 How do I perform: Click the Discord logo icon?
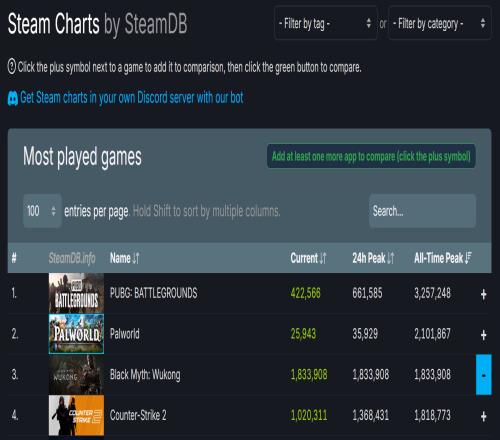point(13,98)
